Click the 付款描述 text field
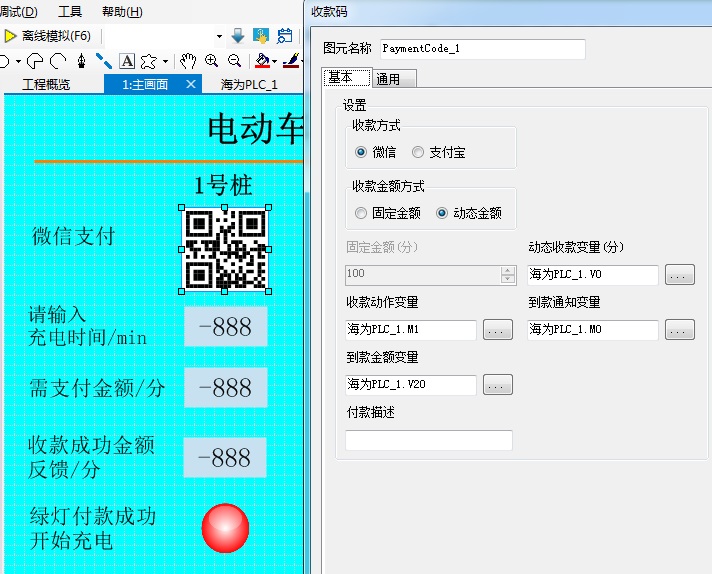712x574 pixels. click(429, 440)
